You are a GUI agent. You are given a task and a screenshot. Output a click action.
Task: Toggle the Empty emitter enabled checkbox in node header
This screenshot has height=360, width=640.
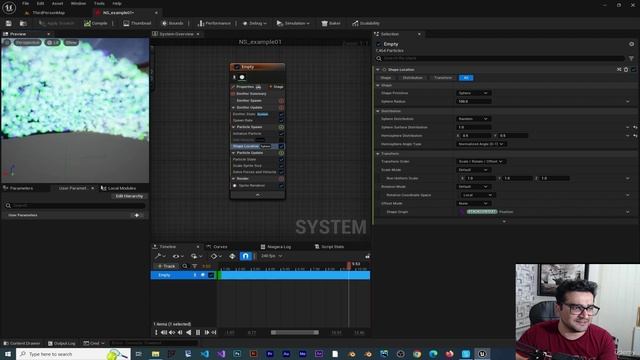pos(237,67)
